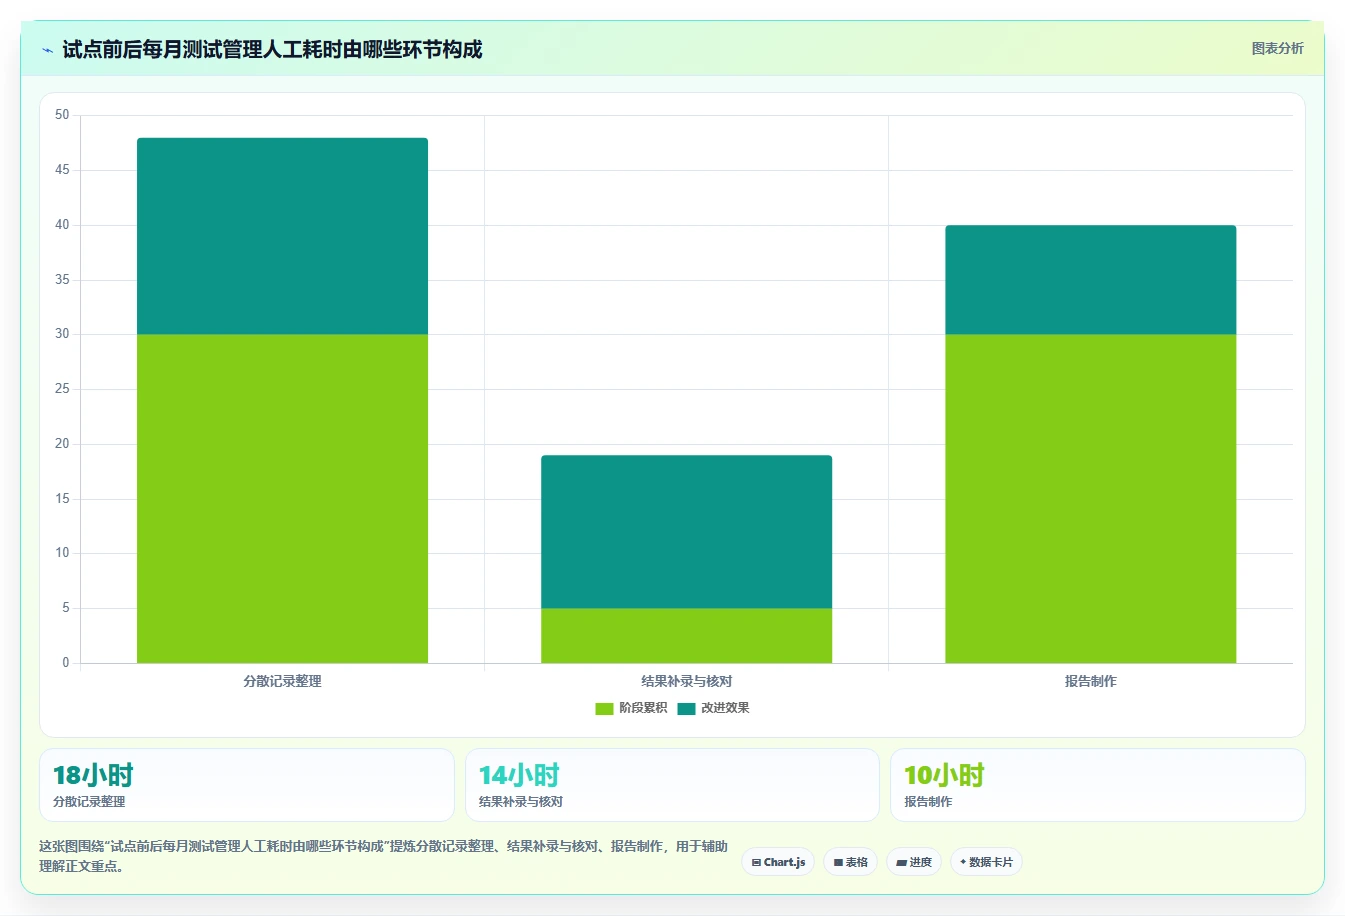This screenshot has height=916, width=1345.
Task: Click the 报告制作 caption under 10小时
Action: coord(928,802)
